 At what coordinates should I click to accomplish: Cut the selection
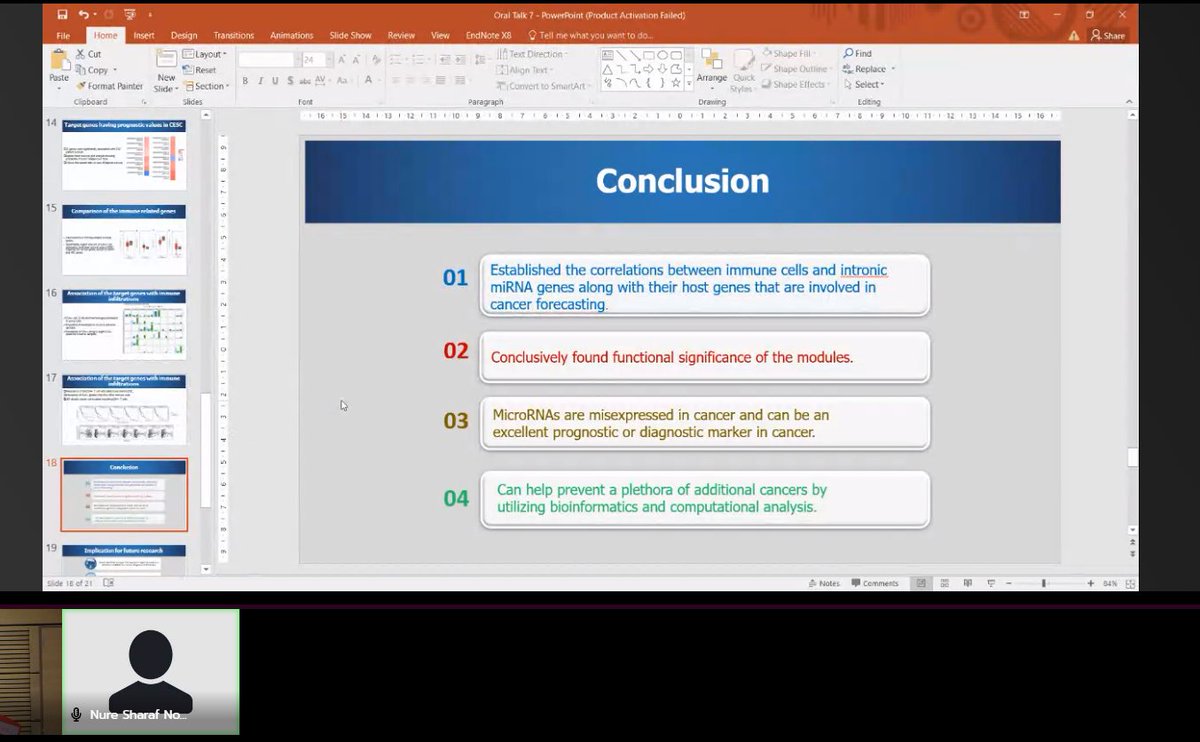point(88,54)
